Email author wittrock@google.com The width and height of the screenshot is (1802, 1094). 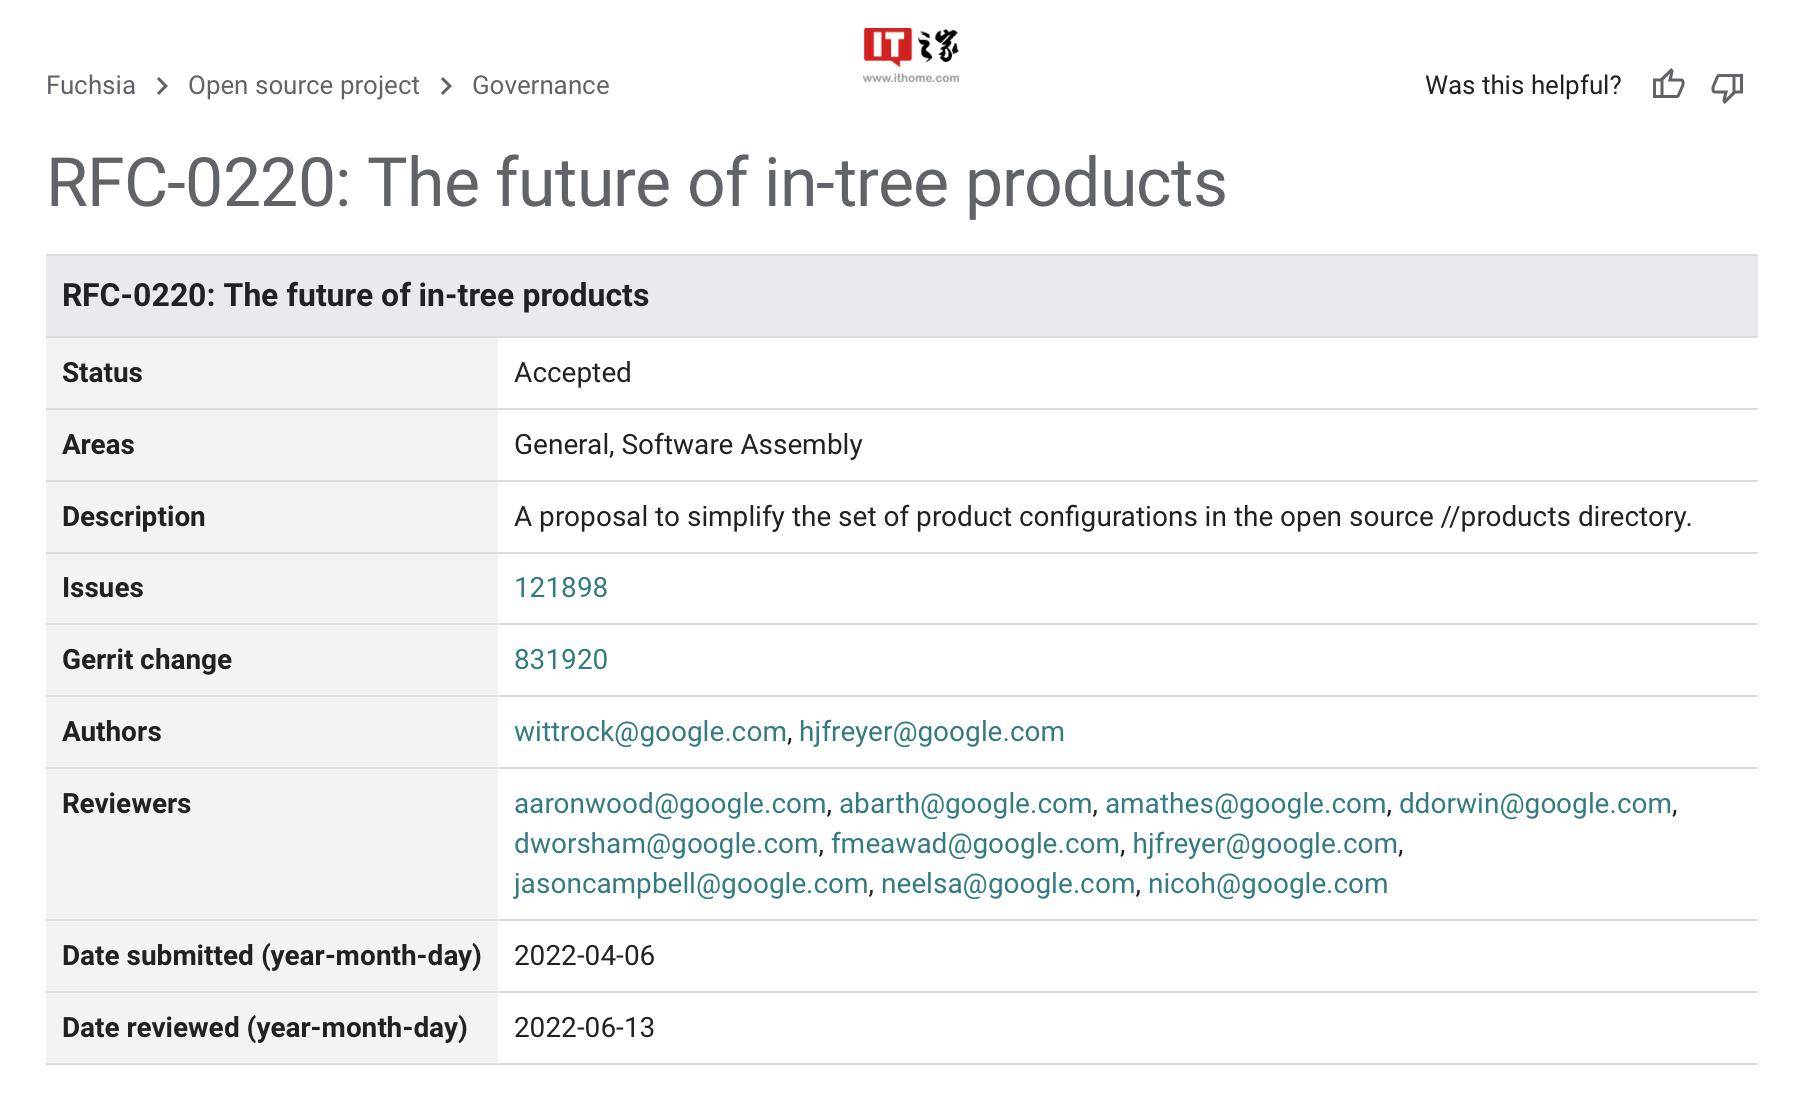(x=650, y=732)
